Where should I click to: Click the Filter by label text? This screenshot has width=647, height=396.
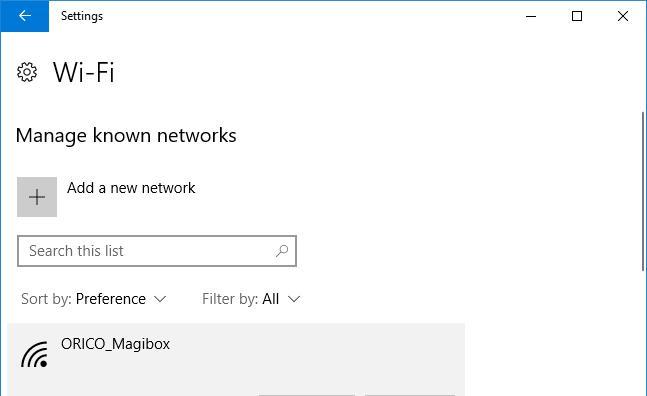[x=230, y=299]
